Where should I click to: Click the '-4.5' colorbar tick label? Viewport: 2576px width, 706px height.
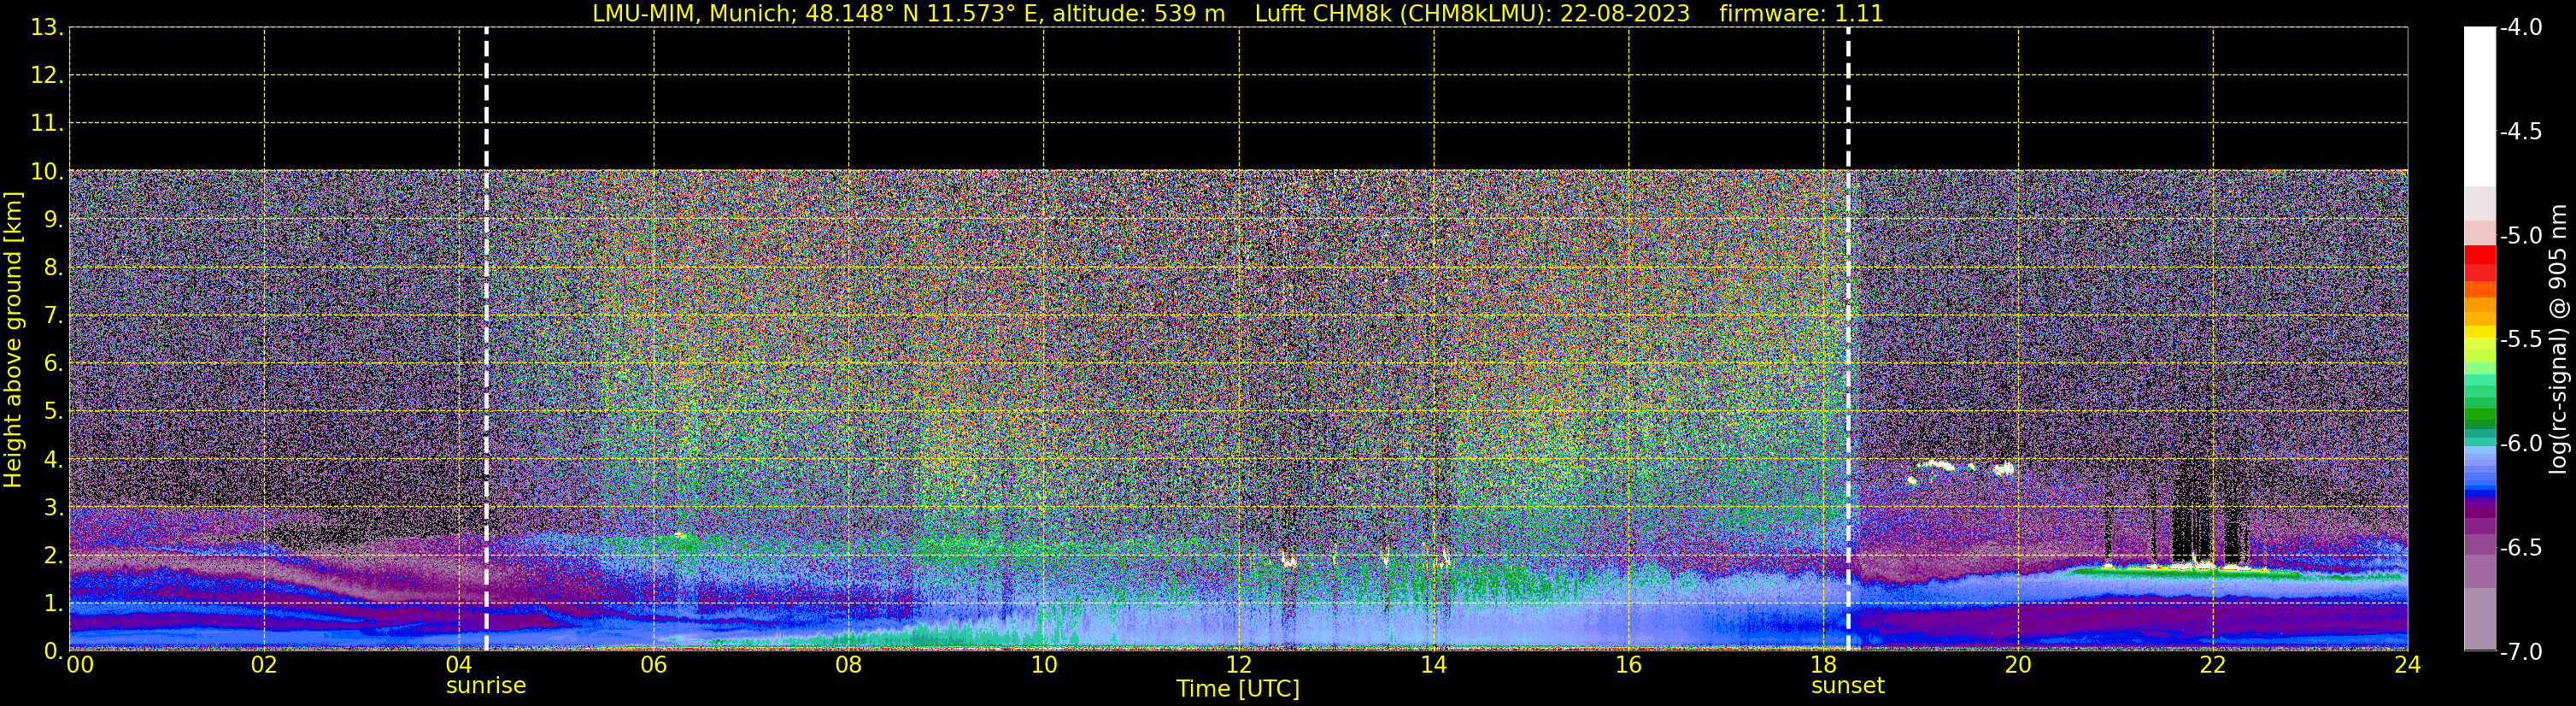click(x=2520, y=132)
